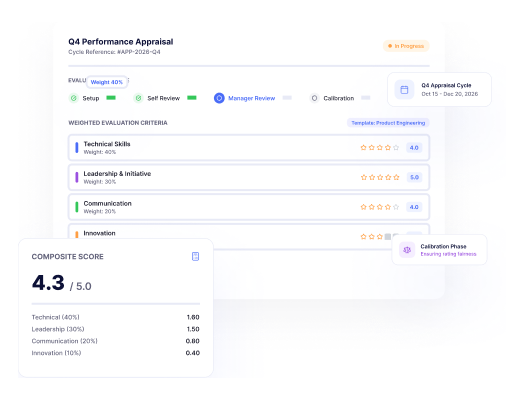Click the Leadership & Initiative row title
Screen dimensions: 524x400
coord(117,174)
